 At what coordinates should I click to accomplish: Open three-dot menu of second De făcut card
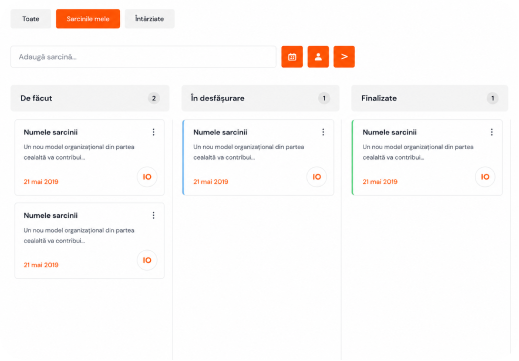154,215
